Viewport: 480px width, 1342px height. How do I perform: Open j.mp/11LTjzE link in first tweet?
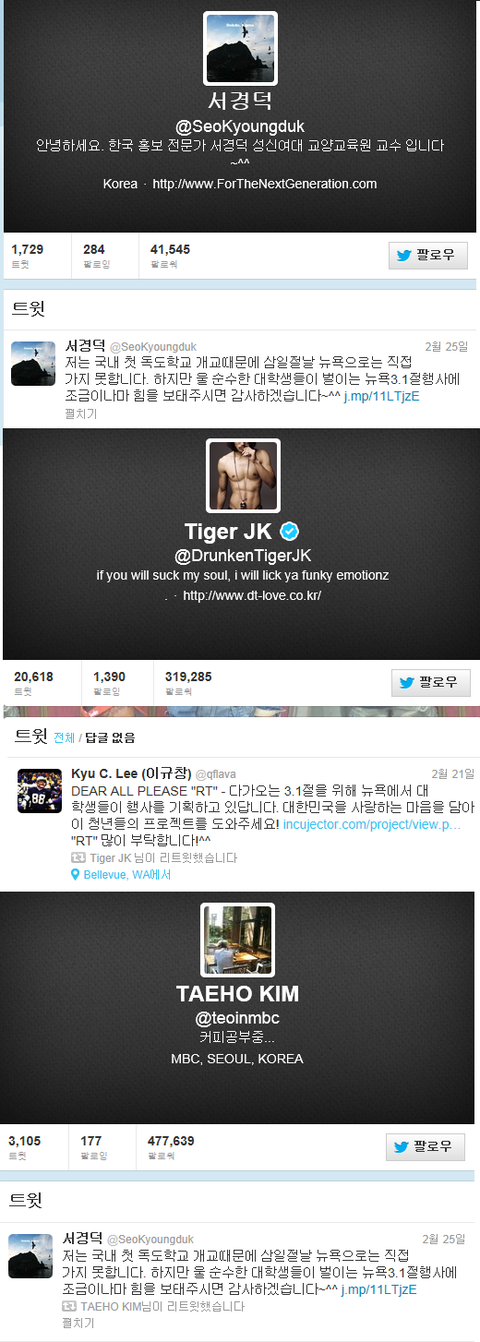click(x=380, y=396)
